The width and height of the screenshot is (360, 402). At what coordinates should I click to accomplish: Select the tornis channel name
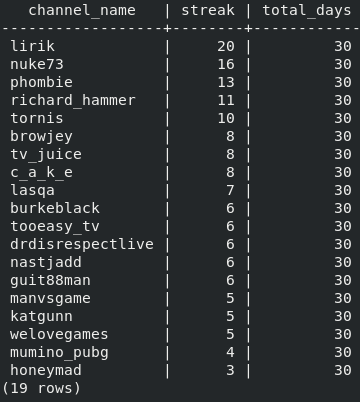point(37,118)
